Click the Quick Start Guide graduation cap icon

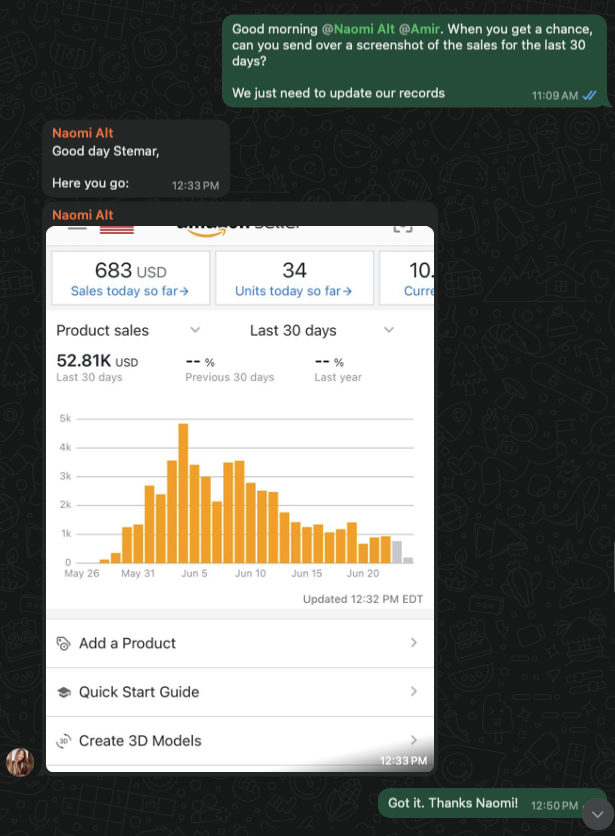64,692
